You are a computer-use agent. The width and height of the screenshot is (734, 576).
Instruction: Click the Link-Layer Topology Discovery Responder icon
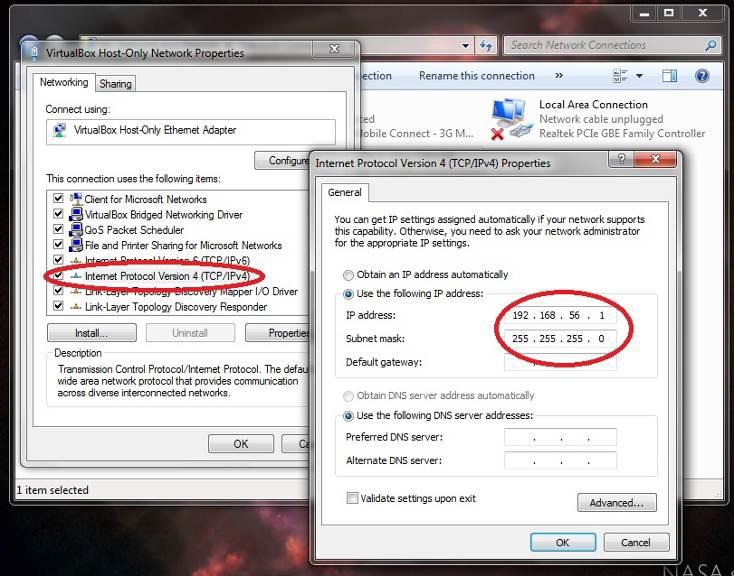[76, 307]
